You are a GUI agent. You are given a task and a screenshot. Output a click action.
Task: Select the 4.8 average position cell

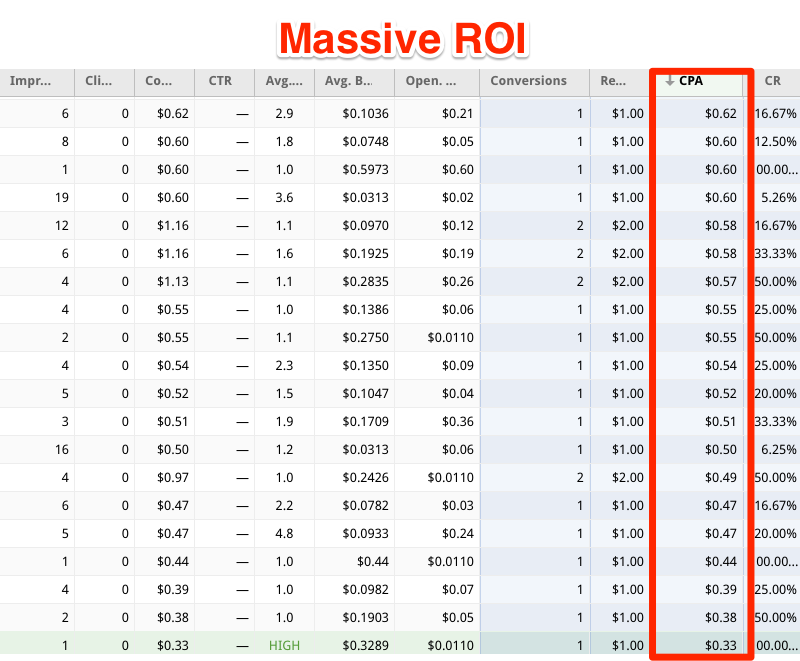tap(284, 534)
